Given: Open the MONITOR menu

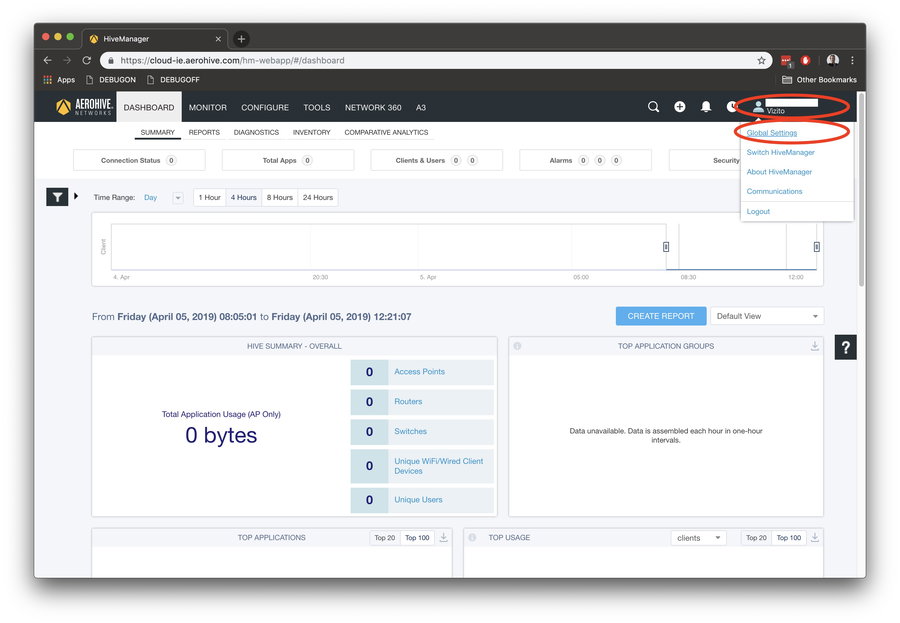Looking at the screenshot, I should [207, 108].
